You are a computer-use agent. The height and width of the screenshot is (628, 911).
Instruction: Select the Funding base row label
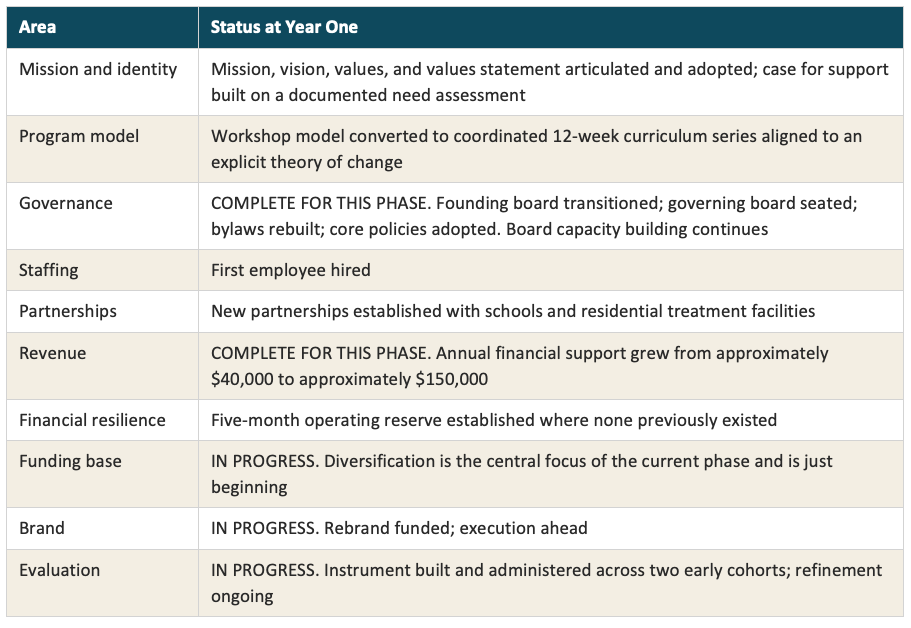click(70, 461)
